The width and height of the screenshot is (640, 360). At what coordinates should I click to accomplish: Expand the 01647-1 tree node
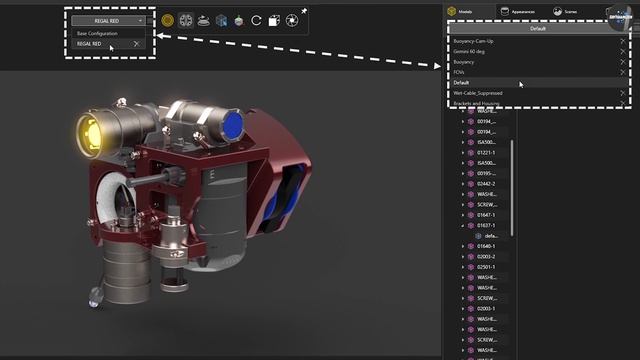tap(463, 215)
